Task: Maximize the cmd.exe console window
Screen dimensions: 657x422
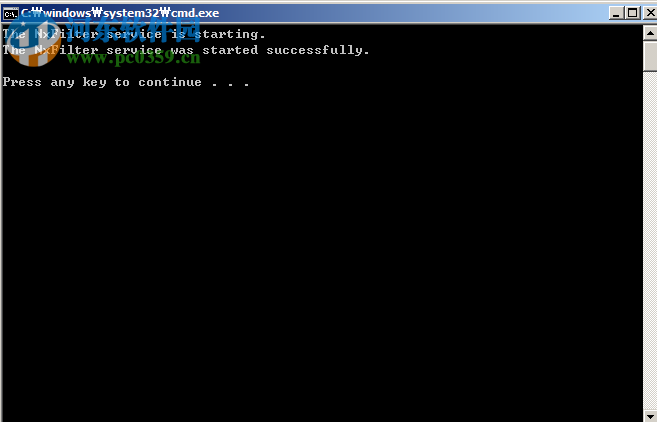Action: click(633, 13)
